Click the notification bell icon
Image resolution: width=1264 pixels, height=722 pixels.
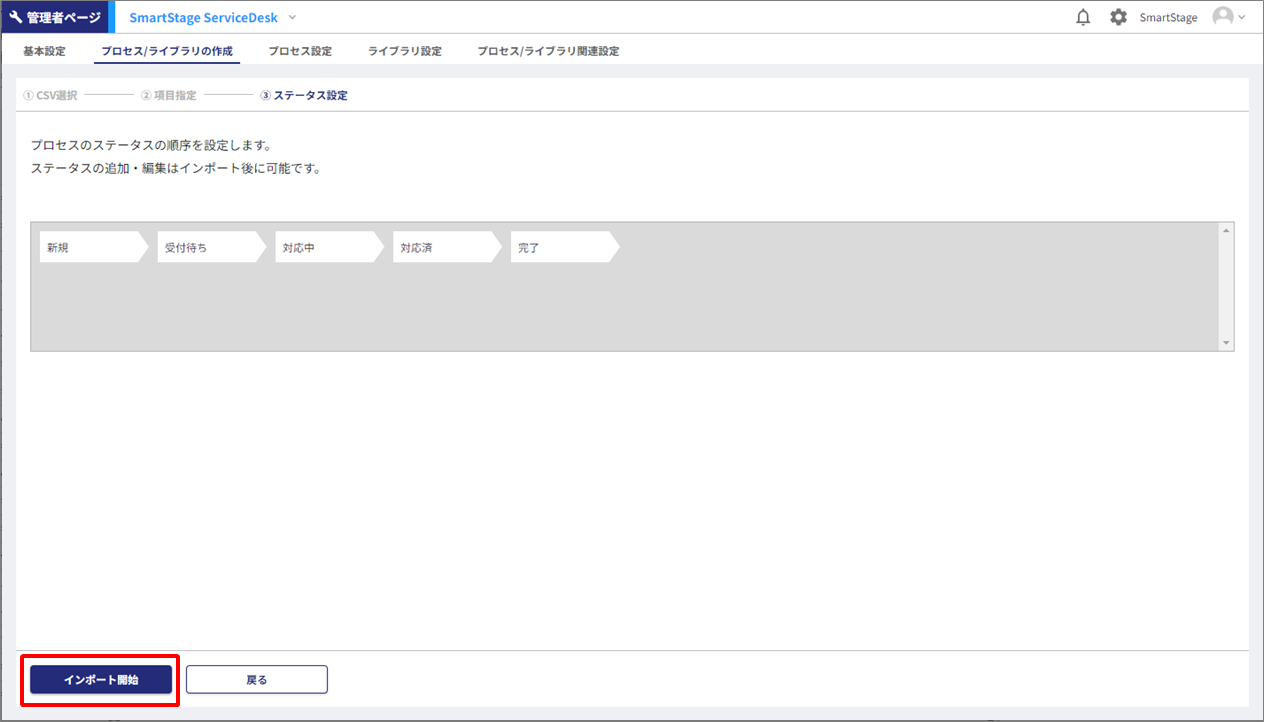[1083, 17]
